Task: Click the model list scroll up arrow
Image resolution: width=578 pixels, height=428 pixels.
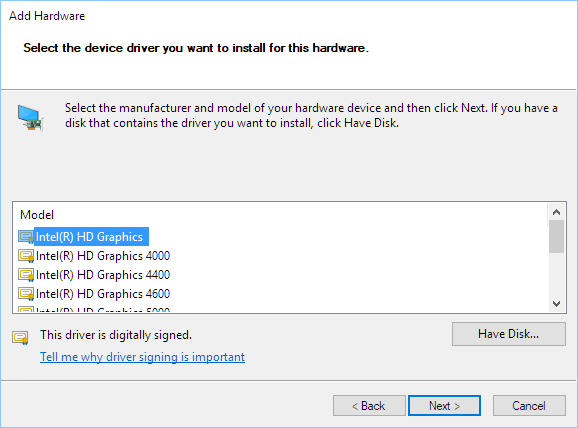Action: coord(557,212)
